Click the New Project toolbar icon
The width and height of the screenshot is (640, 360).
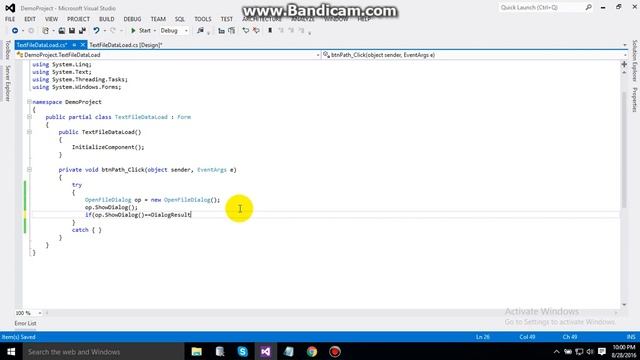click(45, 31)
